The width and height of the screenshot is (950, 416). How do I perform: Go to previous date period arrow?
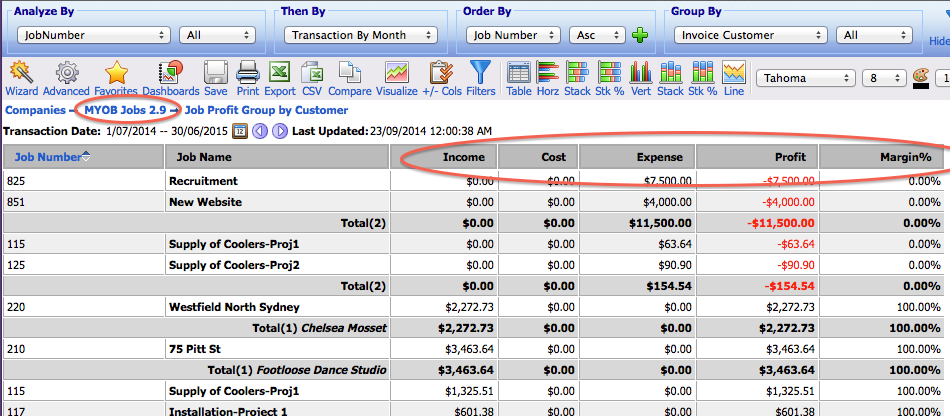(x=260, y=131)
